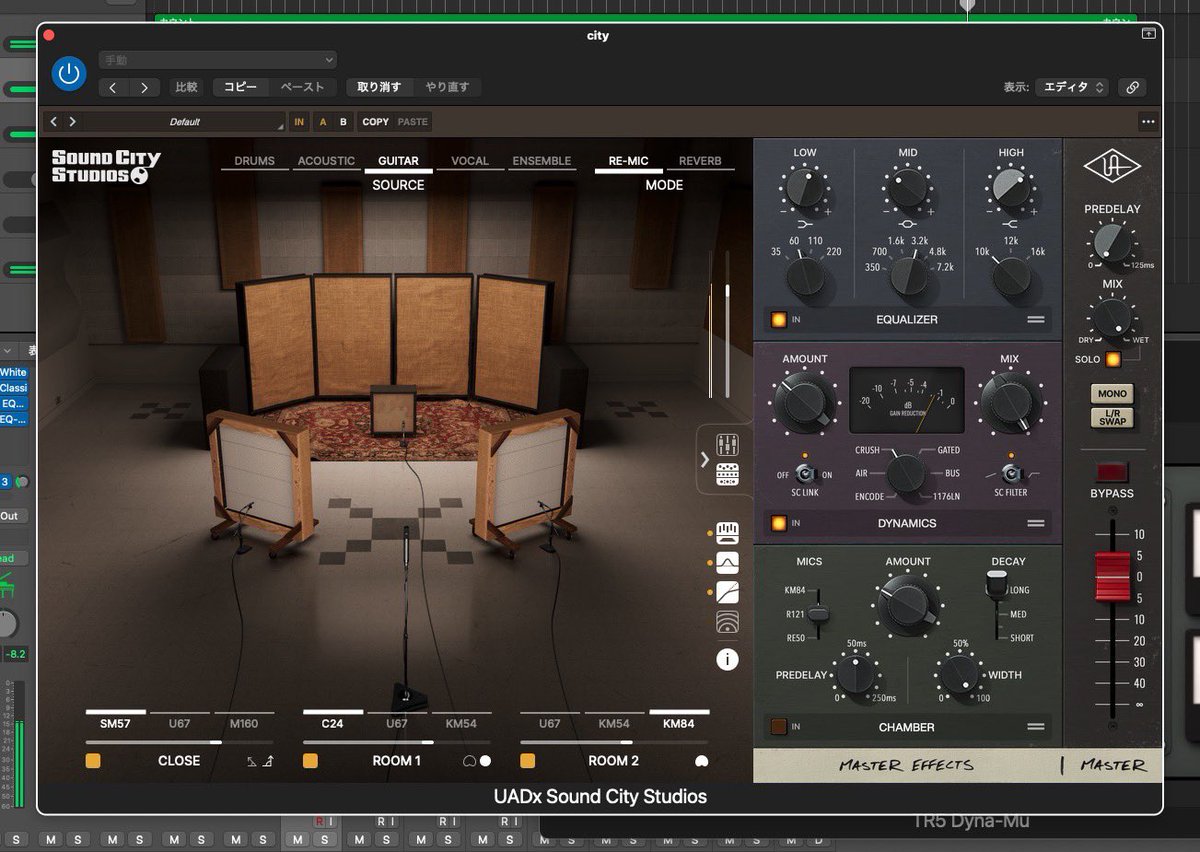
Task: Select ROOM 1 outlined polar pattern icon
Action: [469, 761]
